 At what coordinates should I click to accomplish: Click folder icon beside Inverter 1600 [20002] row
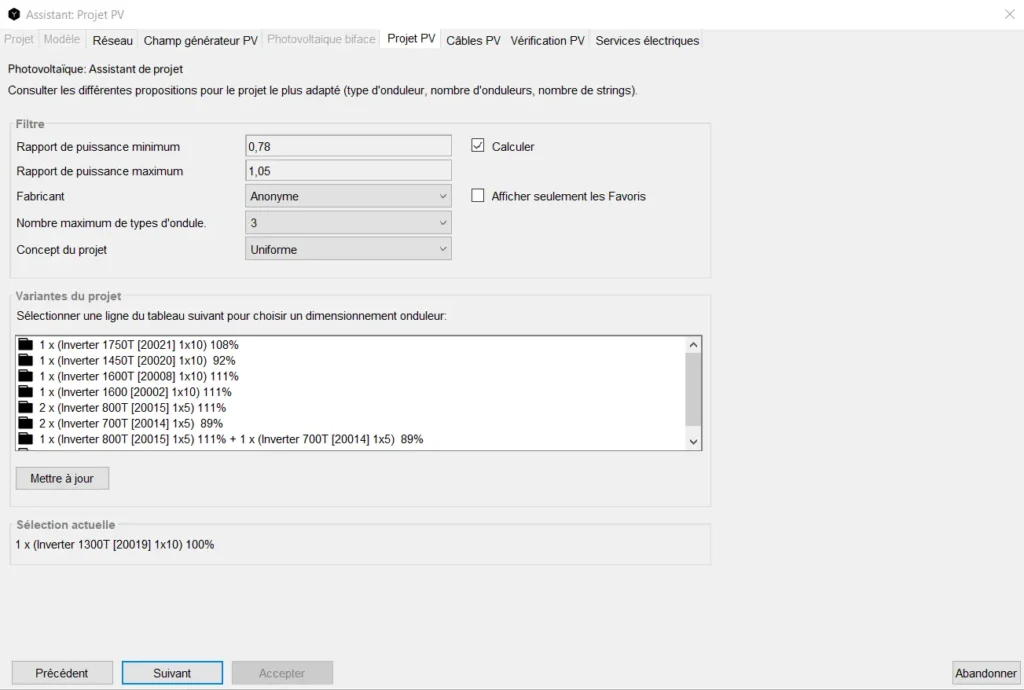pyautogui.click(x=26, y=392)
